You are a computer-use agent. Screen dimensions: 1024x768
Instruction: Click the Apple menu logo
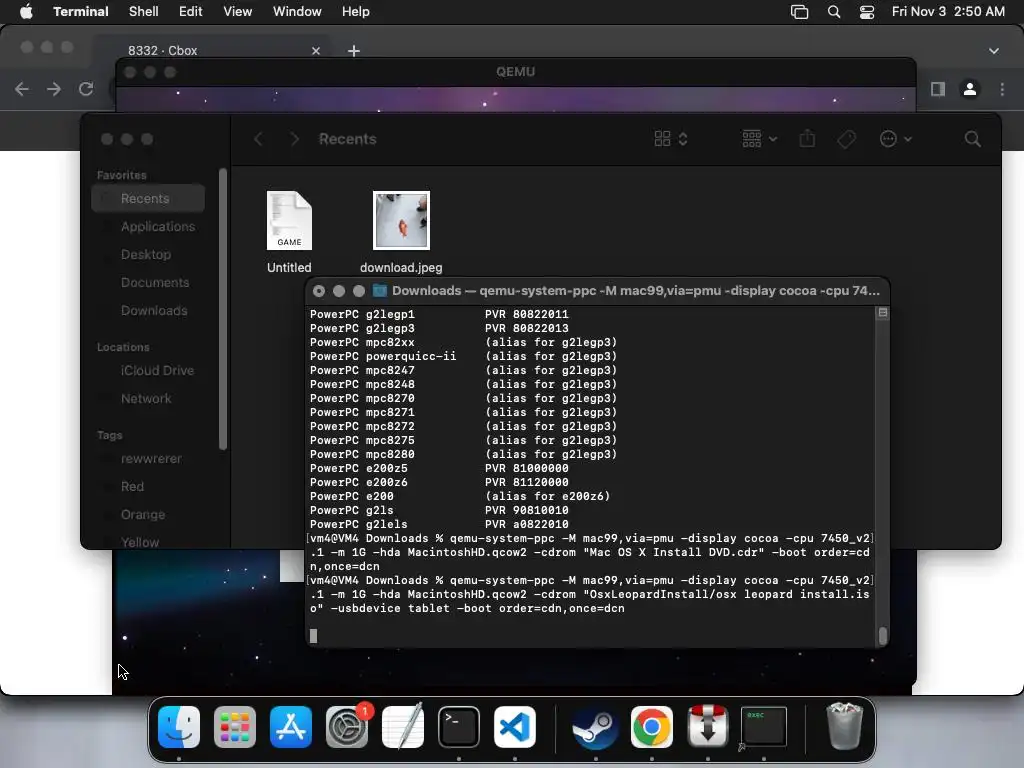click(x=26, y=12)
